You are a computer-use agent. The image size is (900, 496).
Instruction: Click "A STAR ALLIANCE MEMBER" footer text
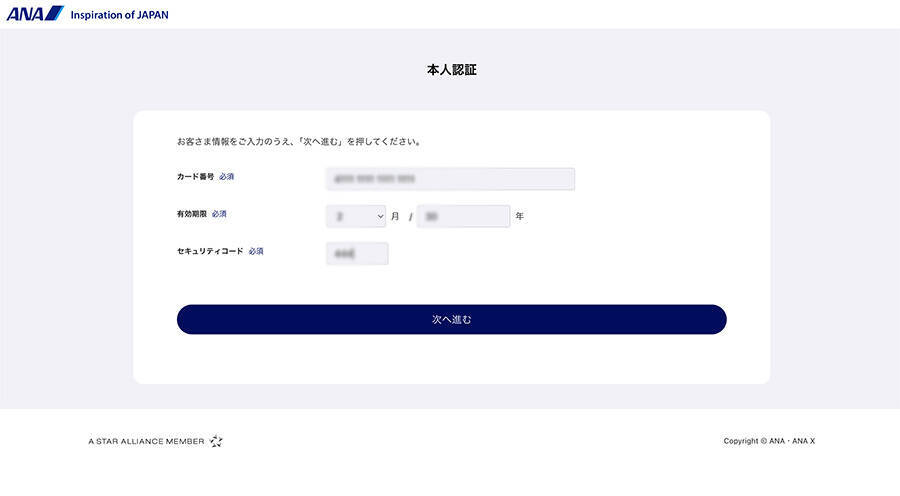pyautogui.click(x=146, y=441)
